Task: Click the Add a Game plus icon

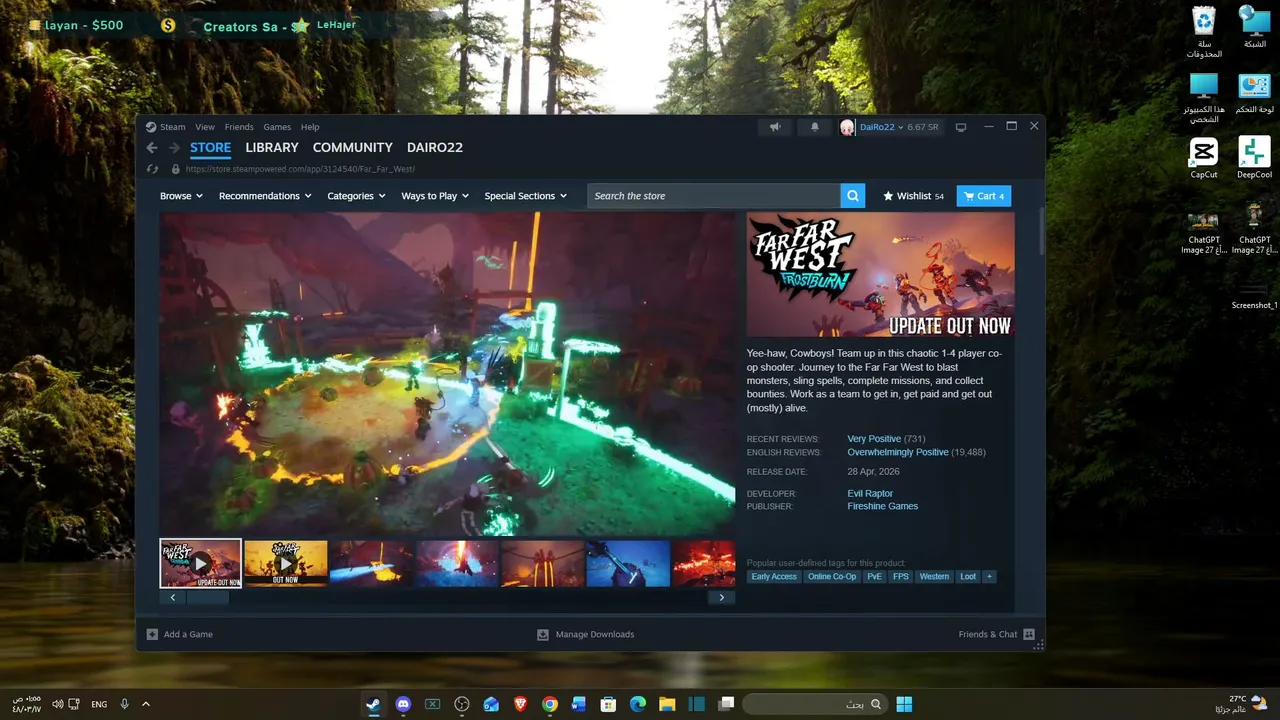Action: [x=152, y=634]
